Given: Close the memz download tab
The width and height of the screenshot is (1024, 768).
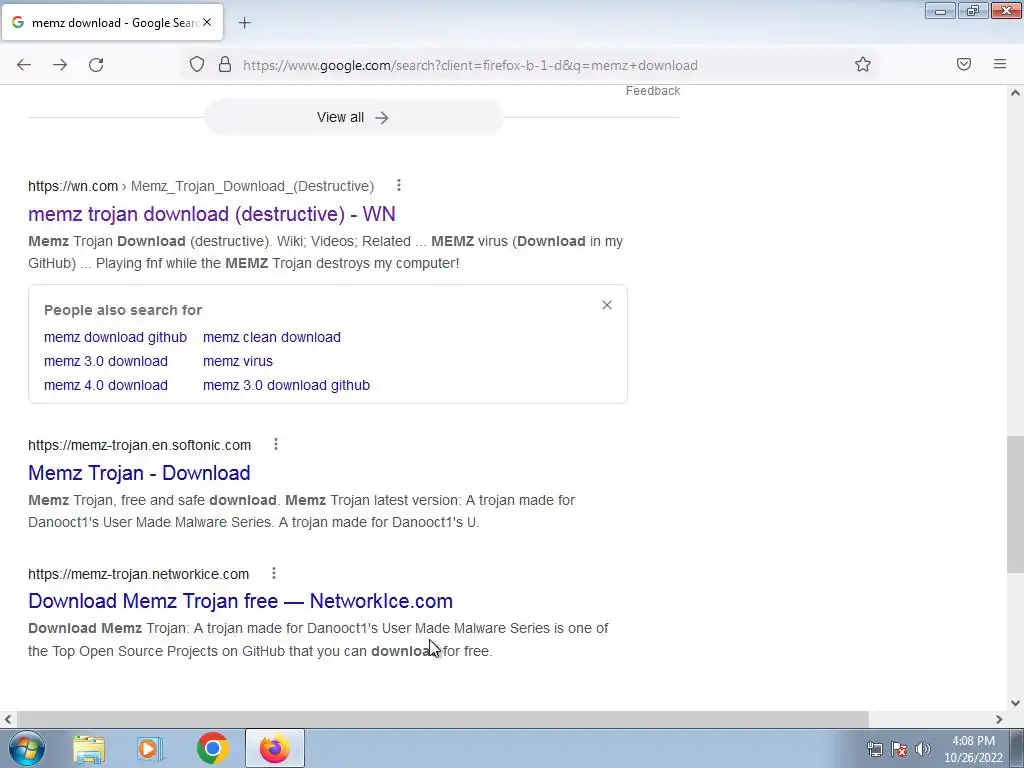Looking at the screenshot, I should pos(207,22).
